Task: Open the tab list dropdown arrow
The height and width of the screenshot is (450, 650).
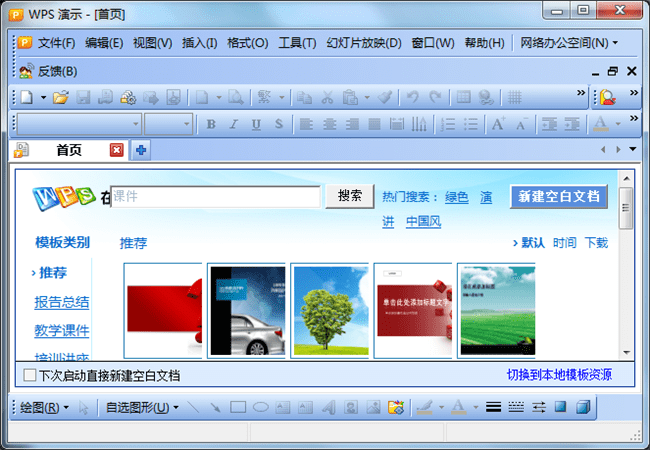Action: click(633, 149)
